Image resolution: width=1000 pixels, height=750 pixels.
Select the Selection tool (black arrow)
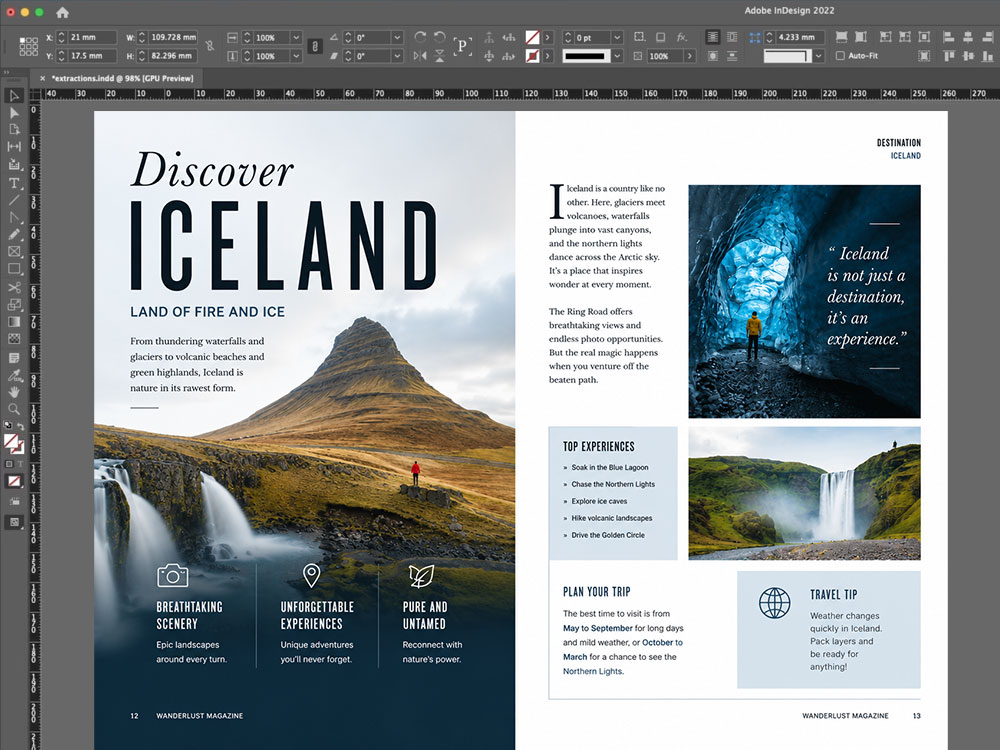click(14, 96)
